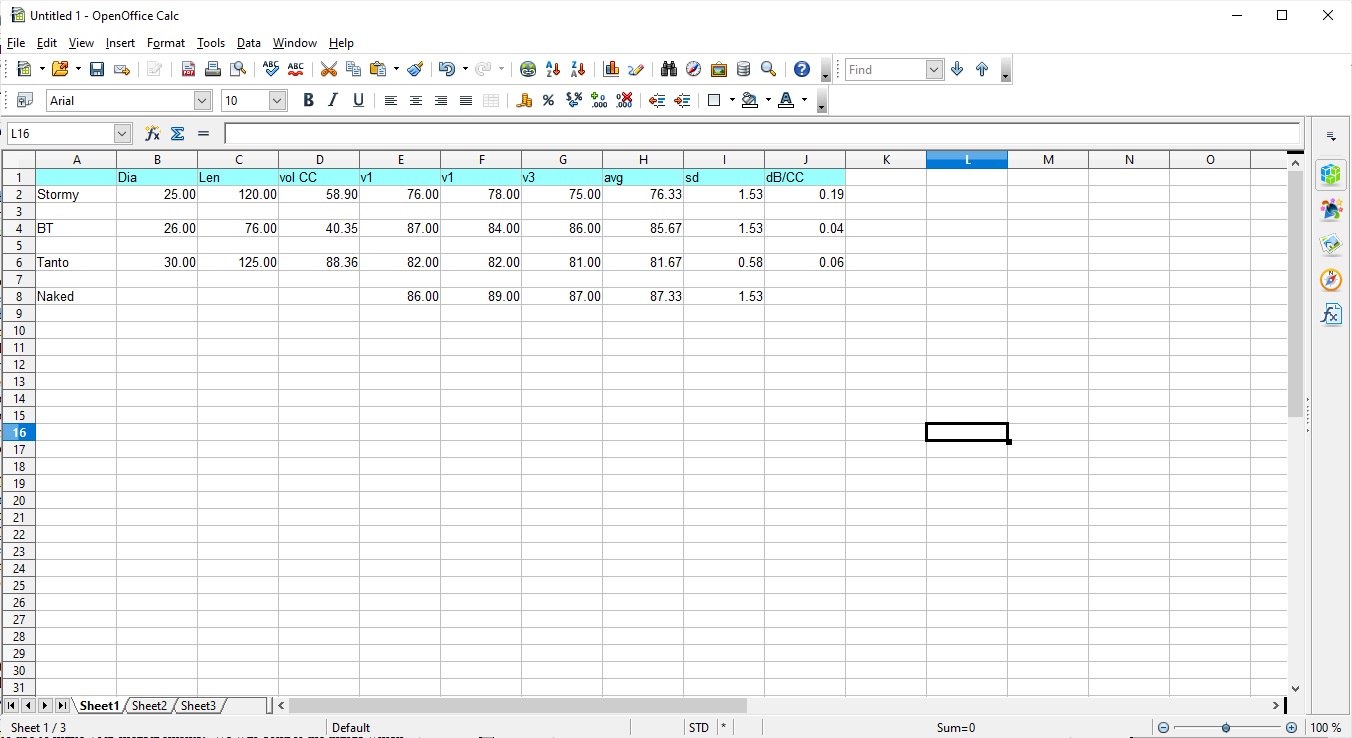The width and height of the screenshot is (1352, 738).
Task: Open the Navigator compass icon in toolbar
Action: [694, 69]
